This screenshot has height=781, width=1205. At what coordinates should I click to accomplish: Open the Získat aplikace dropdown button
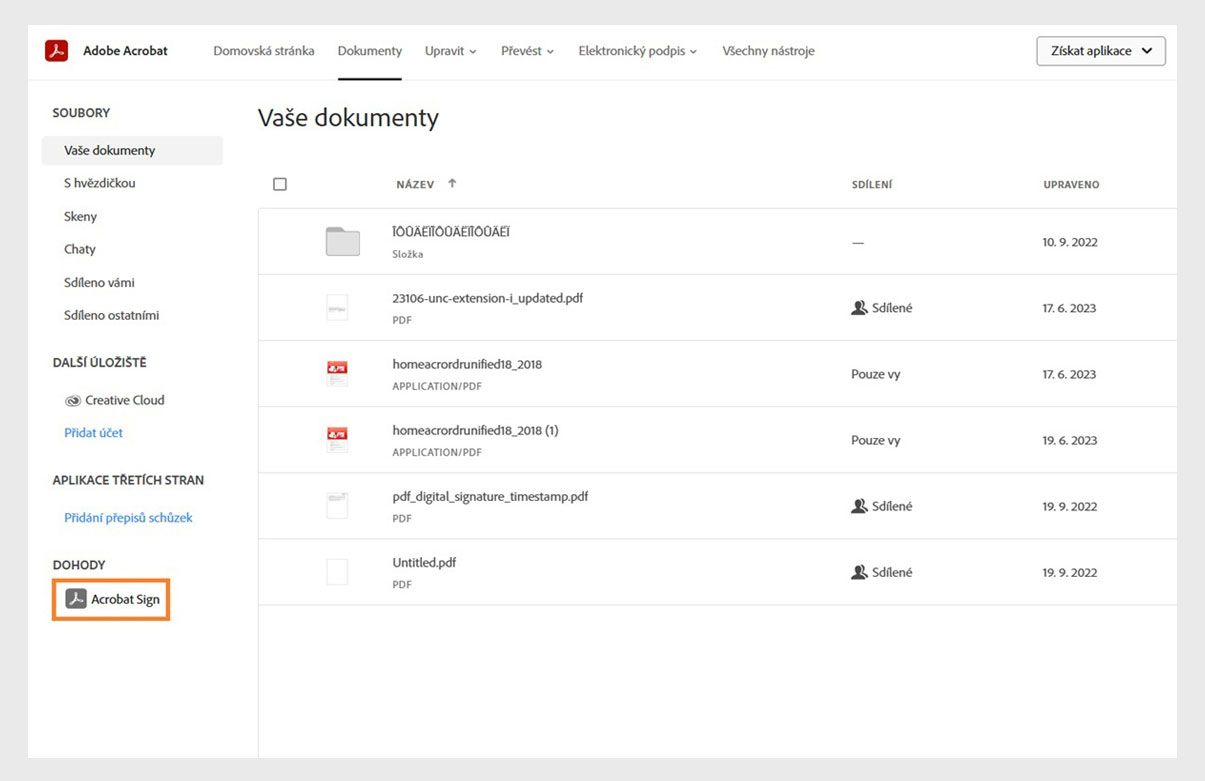click(x=1100, y=51)
